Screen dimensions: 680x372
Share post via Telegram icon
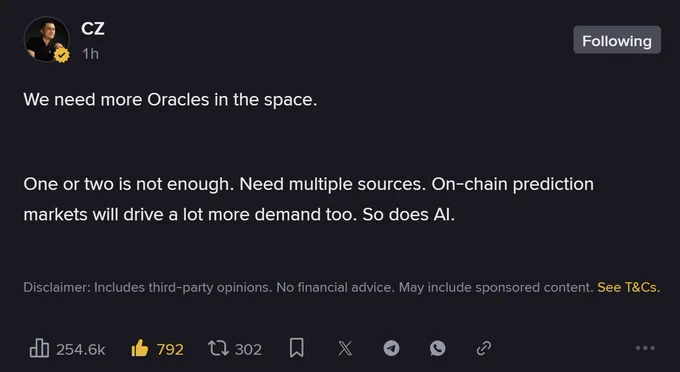392,348
